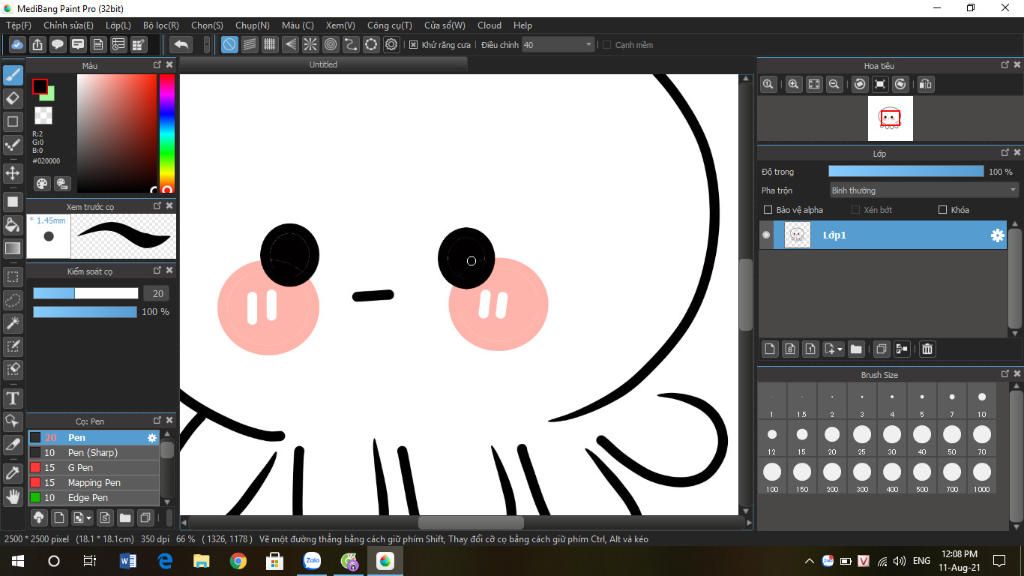The width and height of the screenshot is (1024, 576).
Task: Select the Move tool
Action: (x=13, y=174)
